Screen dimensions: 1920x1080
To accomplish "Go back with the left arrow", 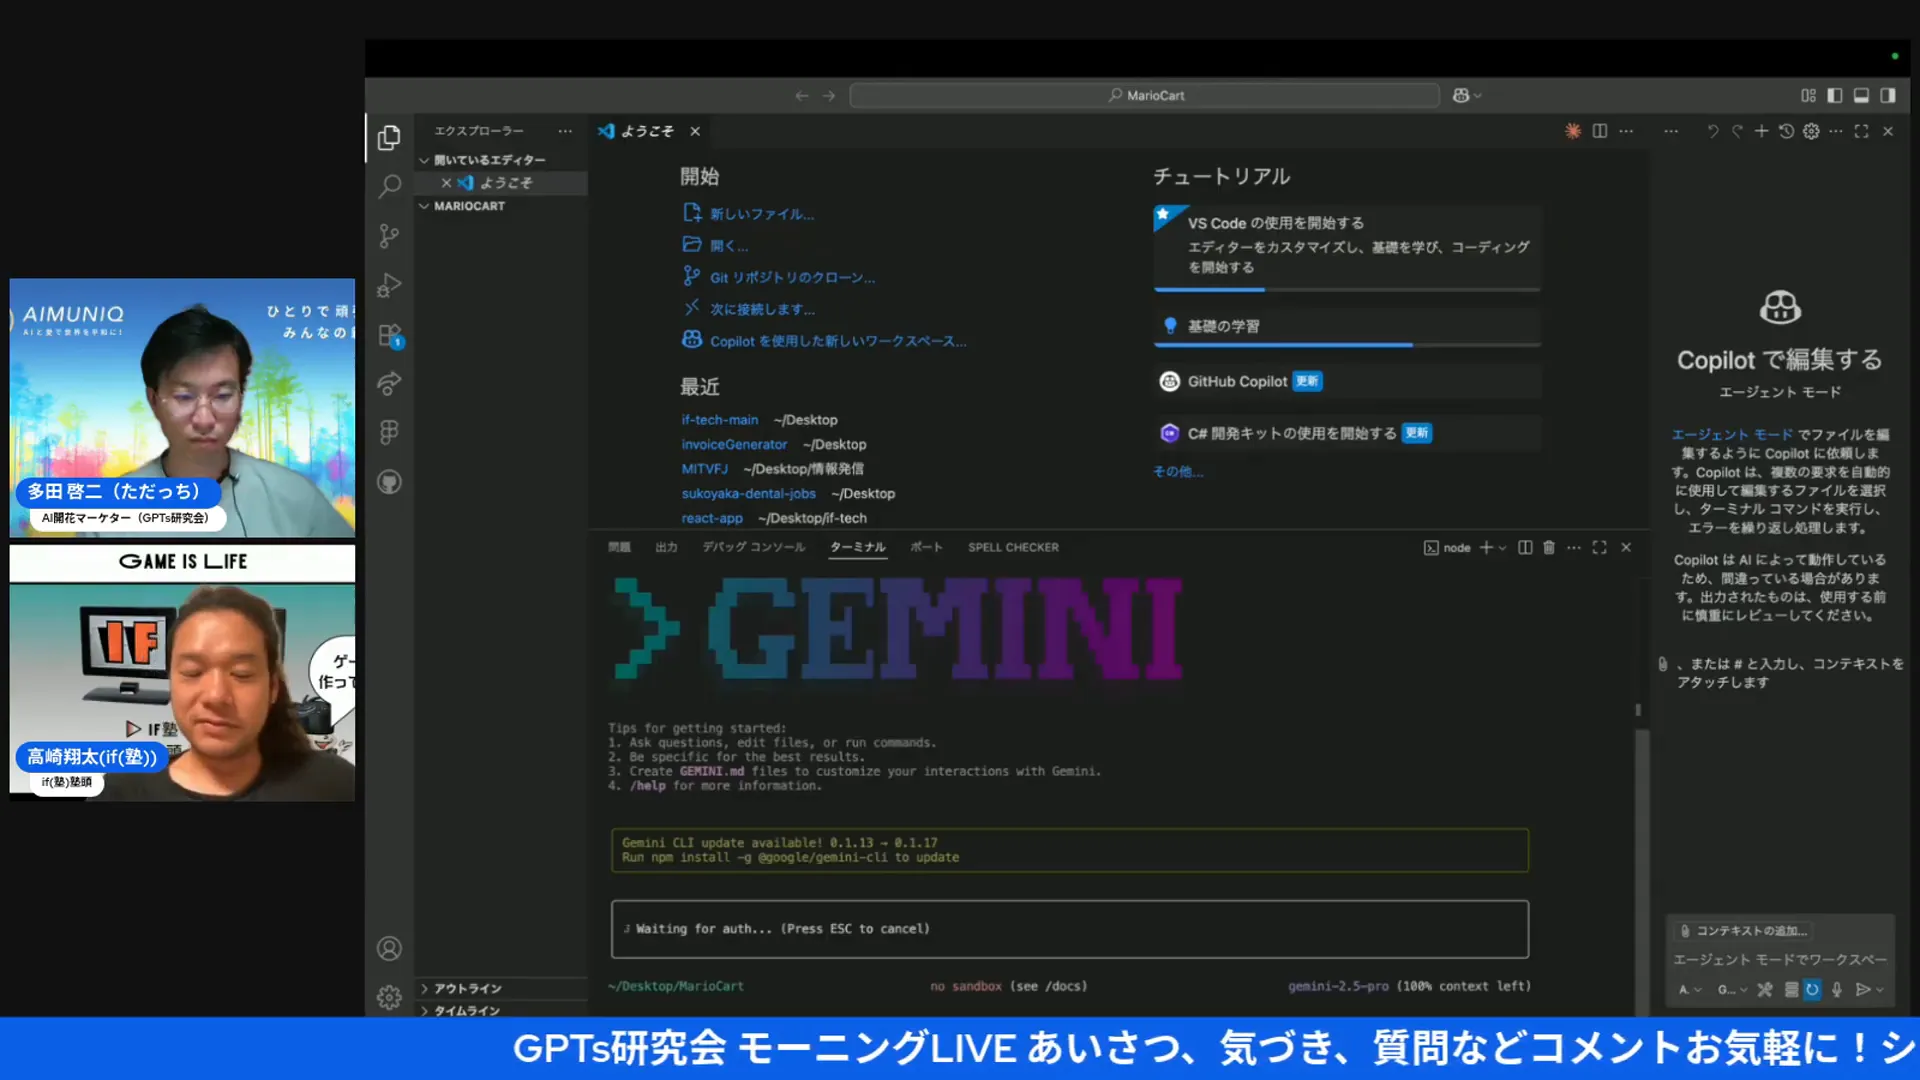I will point(801,95).
